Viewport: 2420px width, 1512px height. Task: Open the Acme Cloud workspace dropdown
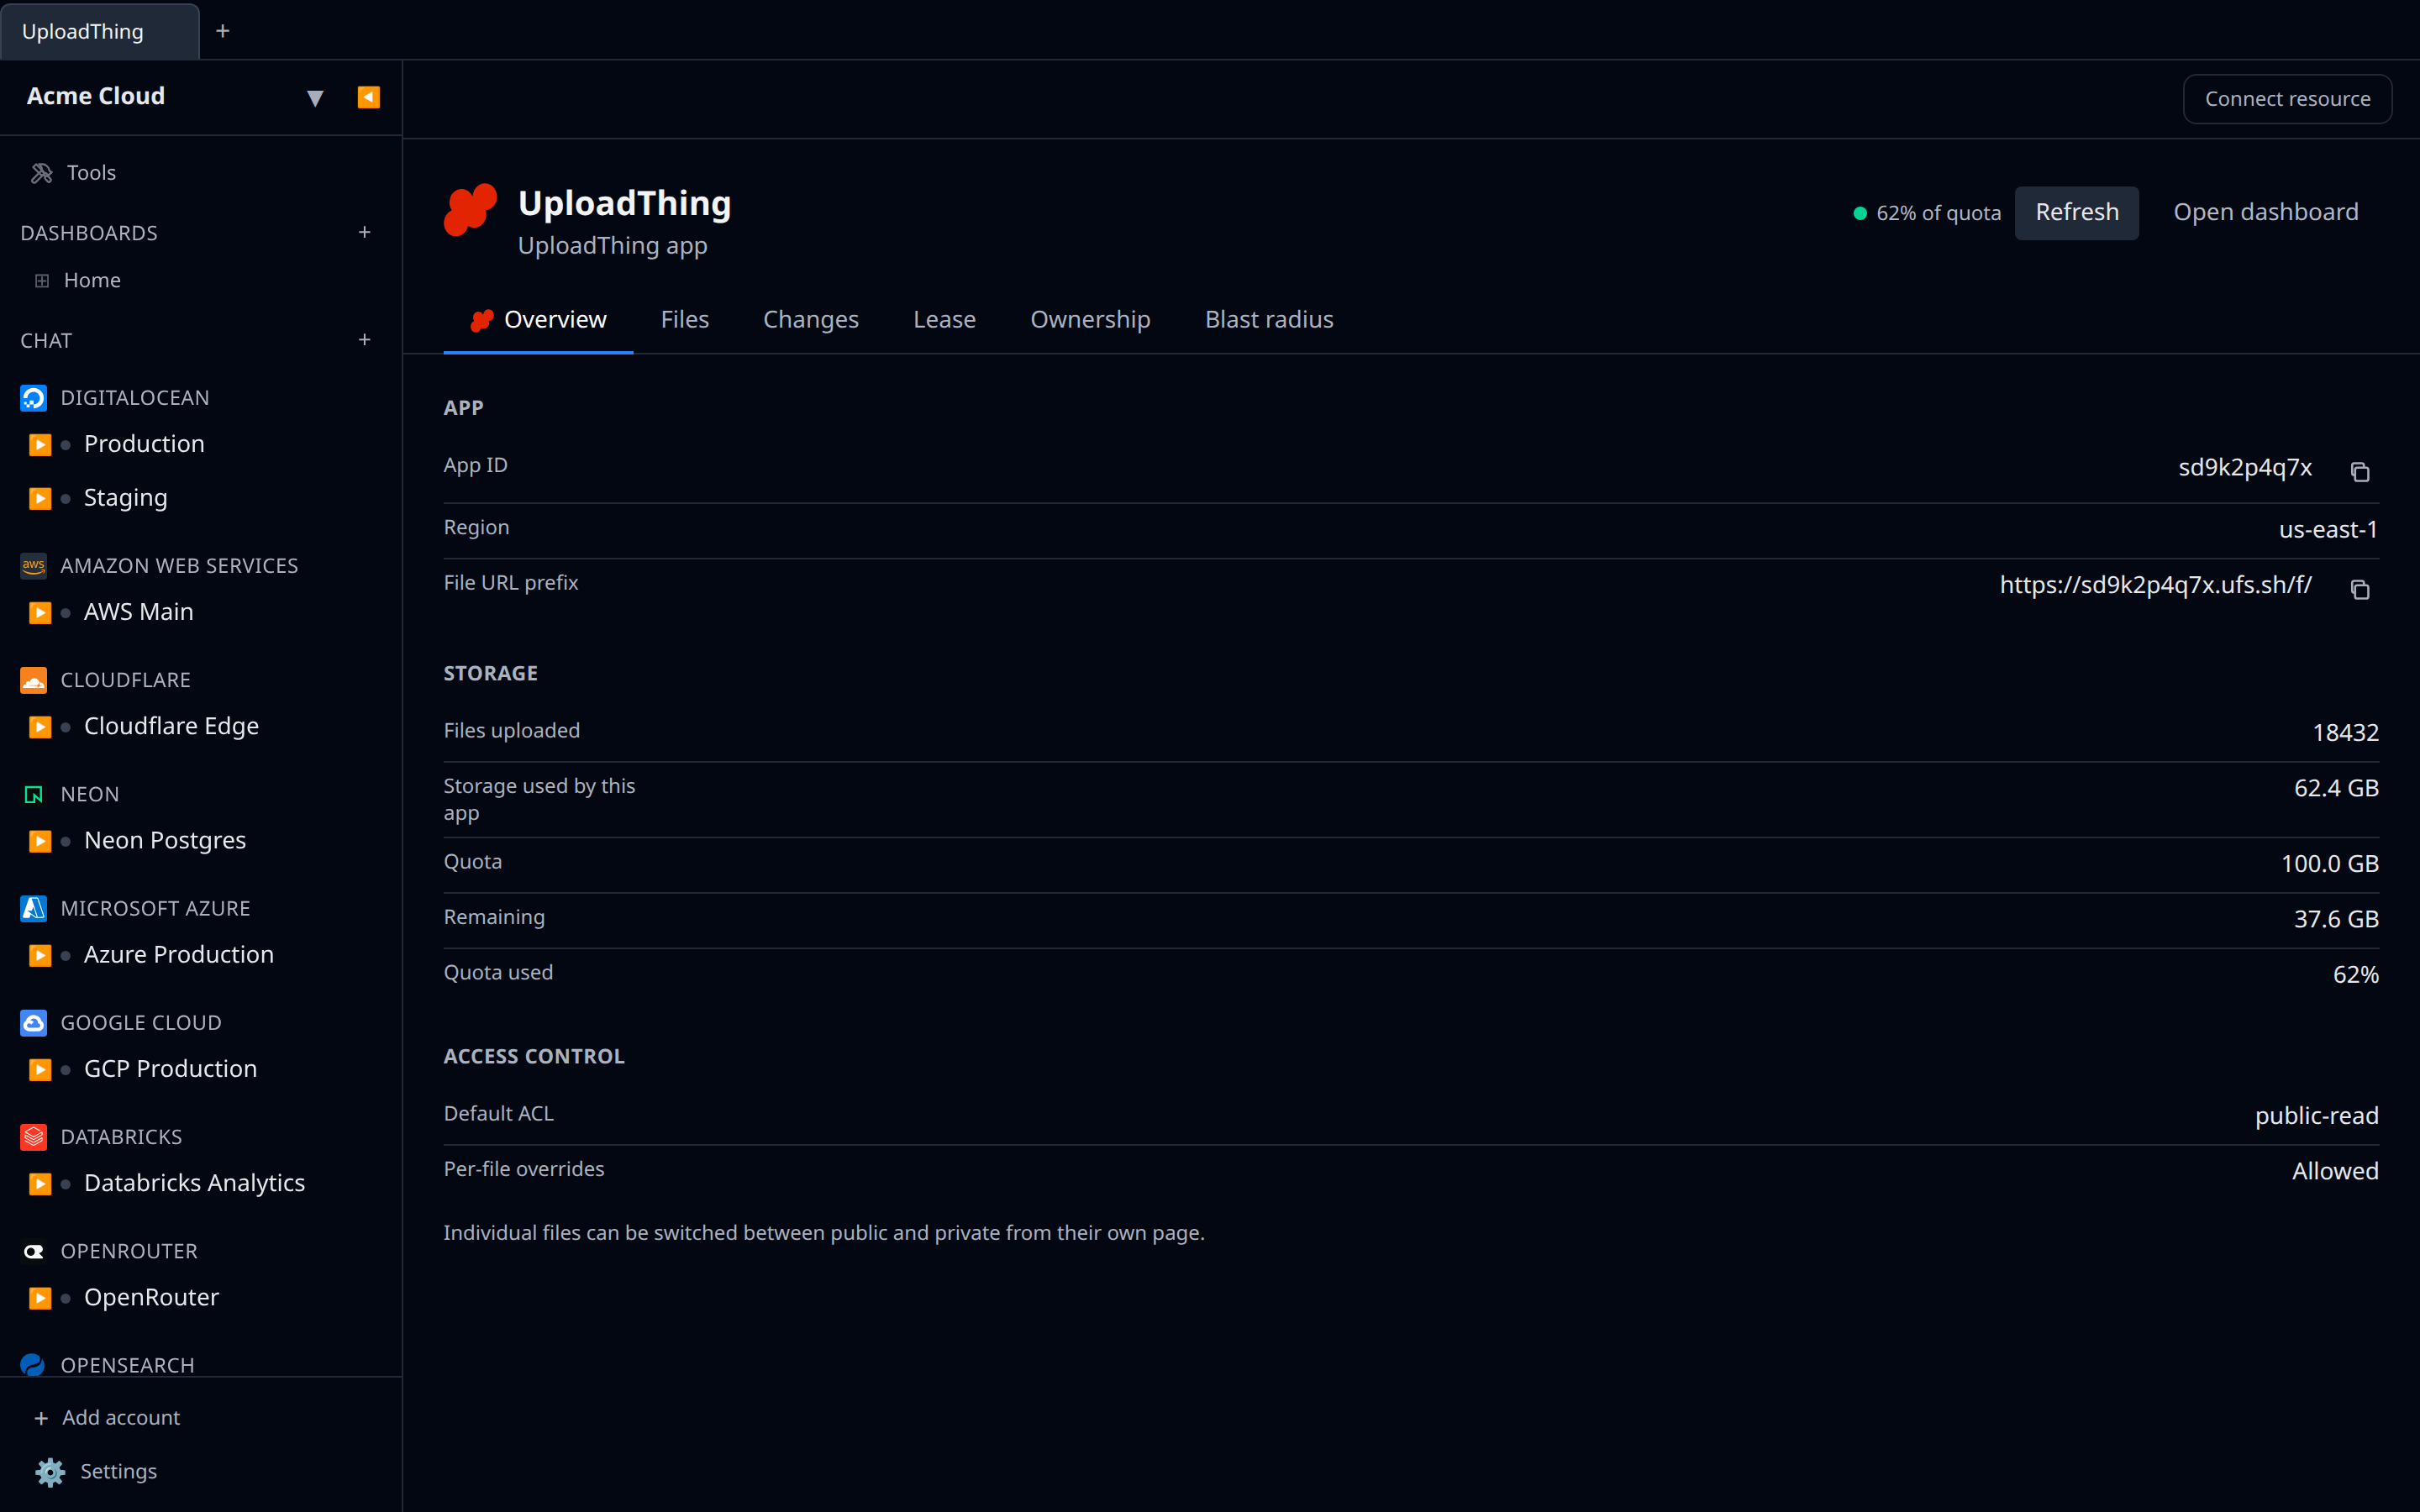pos(315,98)
